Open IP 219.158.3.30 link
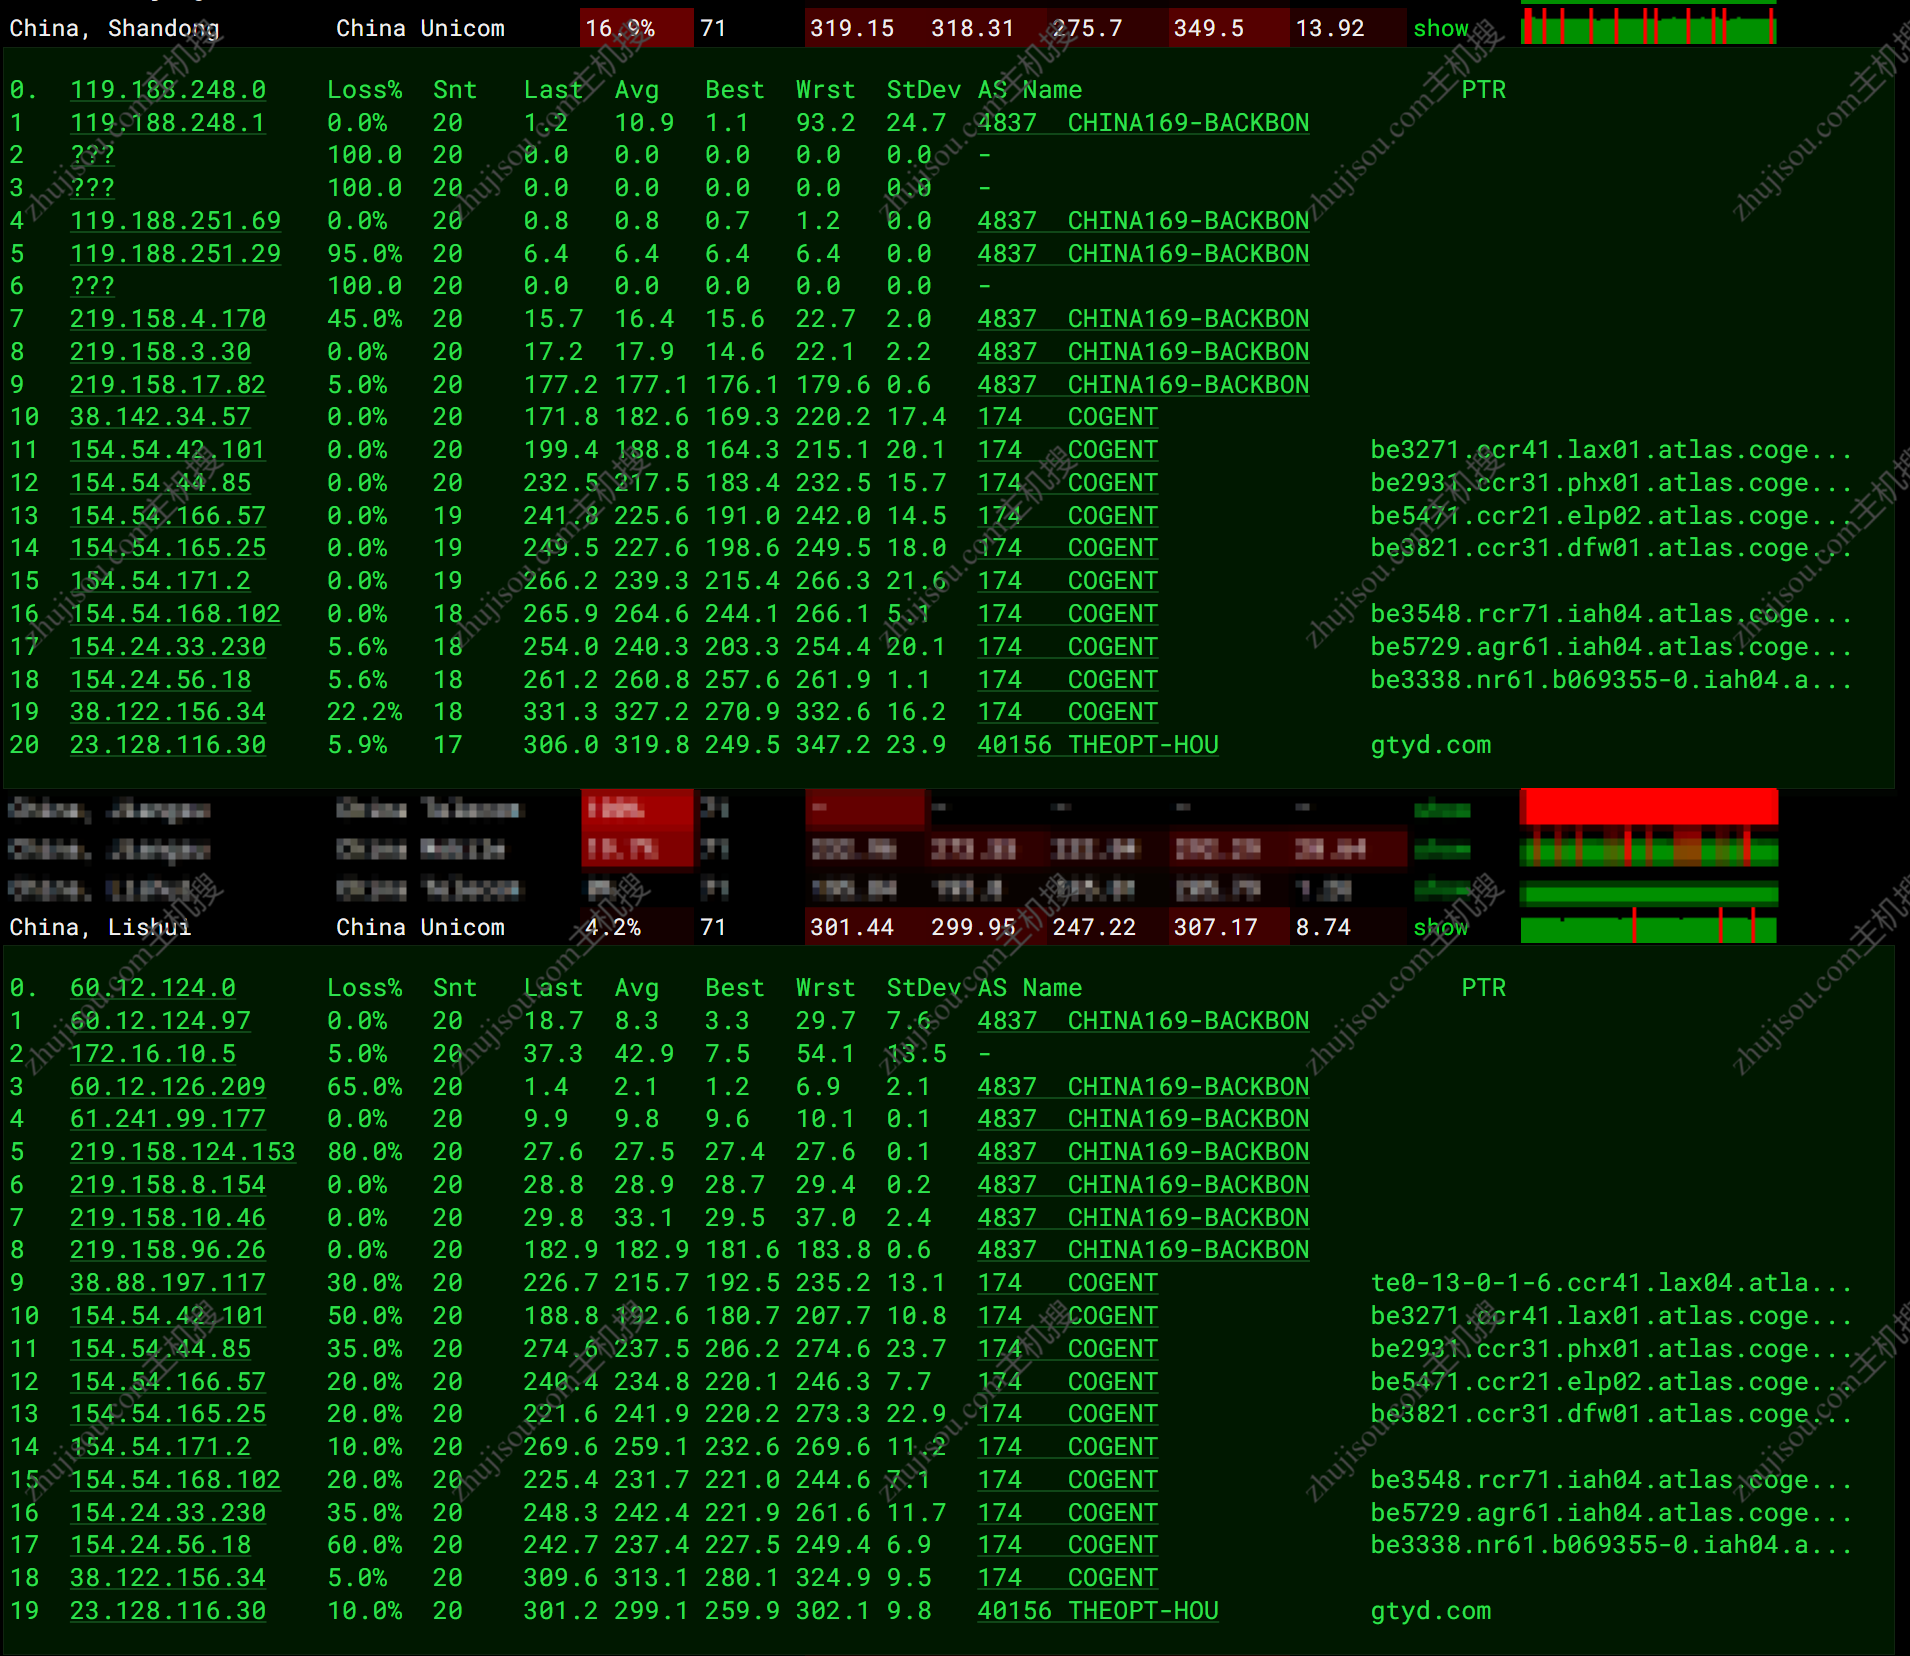 160,352
